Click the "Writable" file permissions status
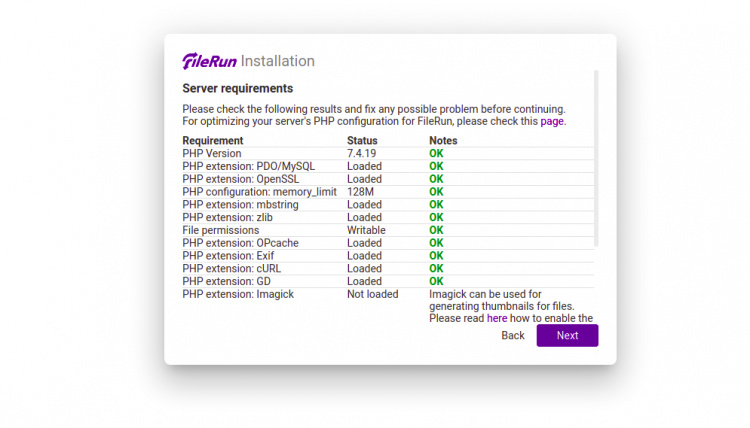This screenshot has width=750, height=428. click(x=366, y=230)
